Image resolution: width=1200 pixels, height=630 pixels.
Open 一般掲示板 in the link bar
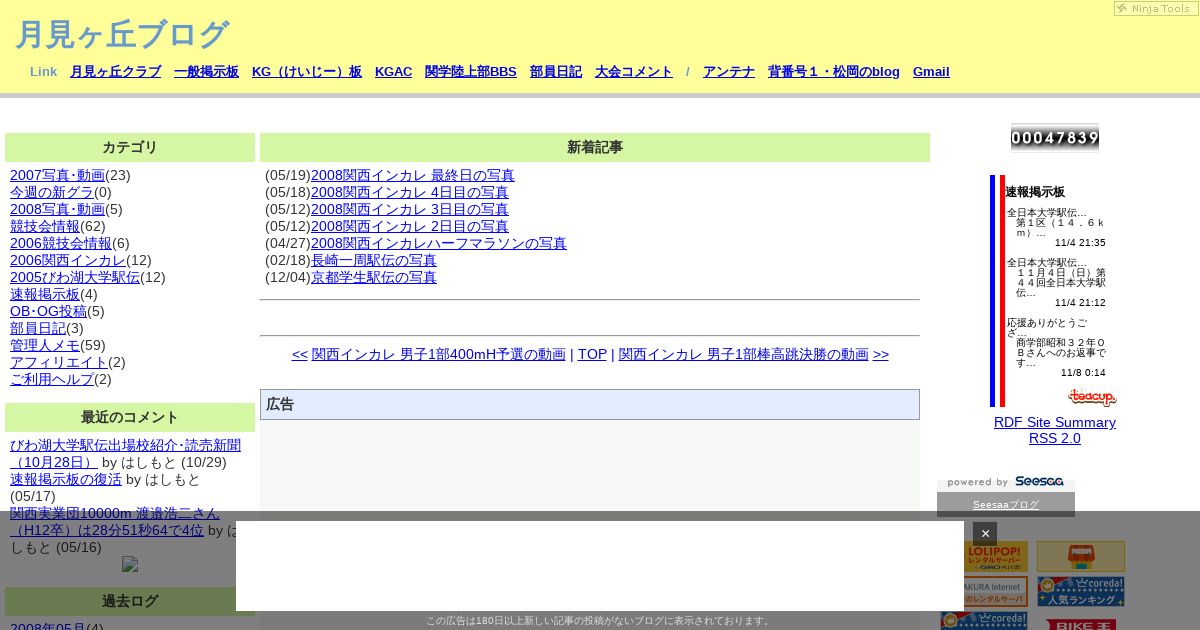point(206,72)
